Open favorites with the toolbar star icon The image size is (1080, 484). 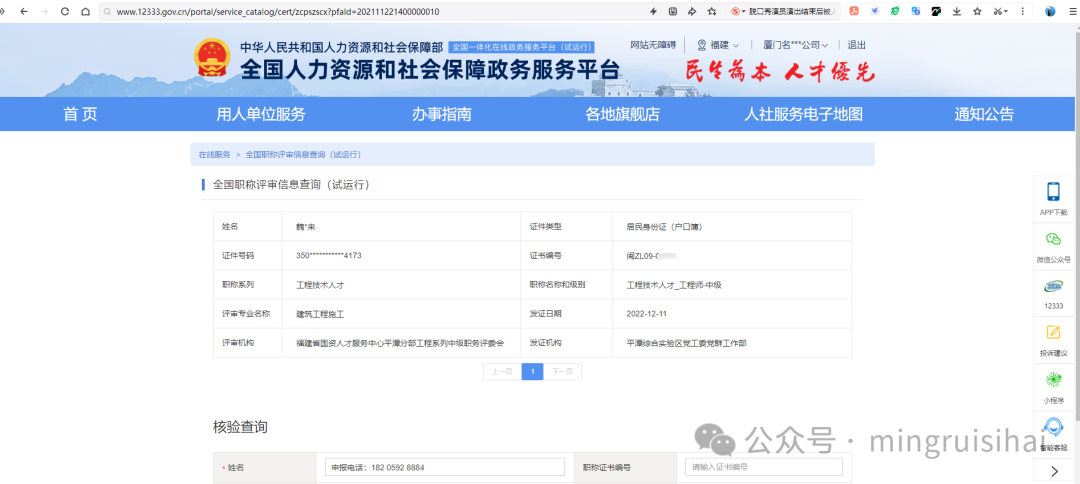click(977, 12)
